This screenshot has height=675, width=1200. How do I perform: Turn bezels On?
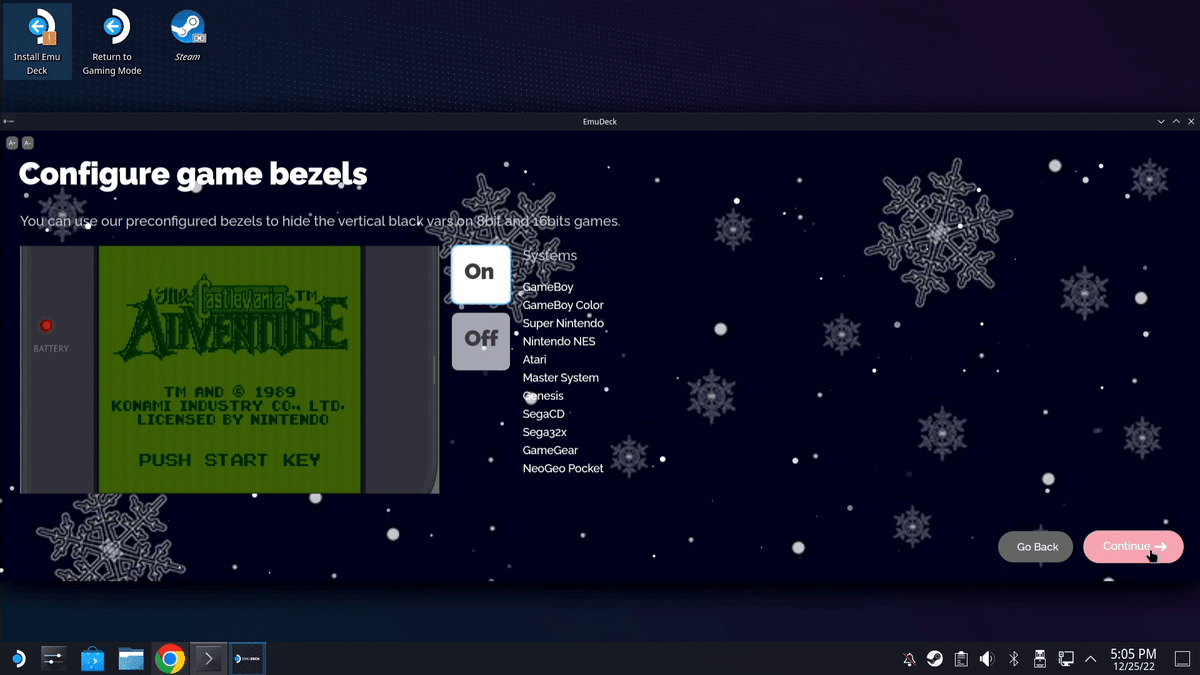click(480, 273)
